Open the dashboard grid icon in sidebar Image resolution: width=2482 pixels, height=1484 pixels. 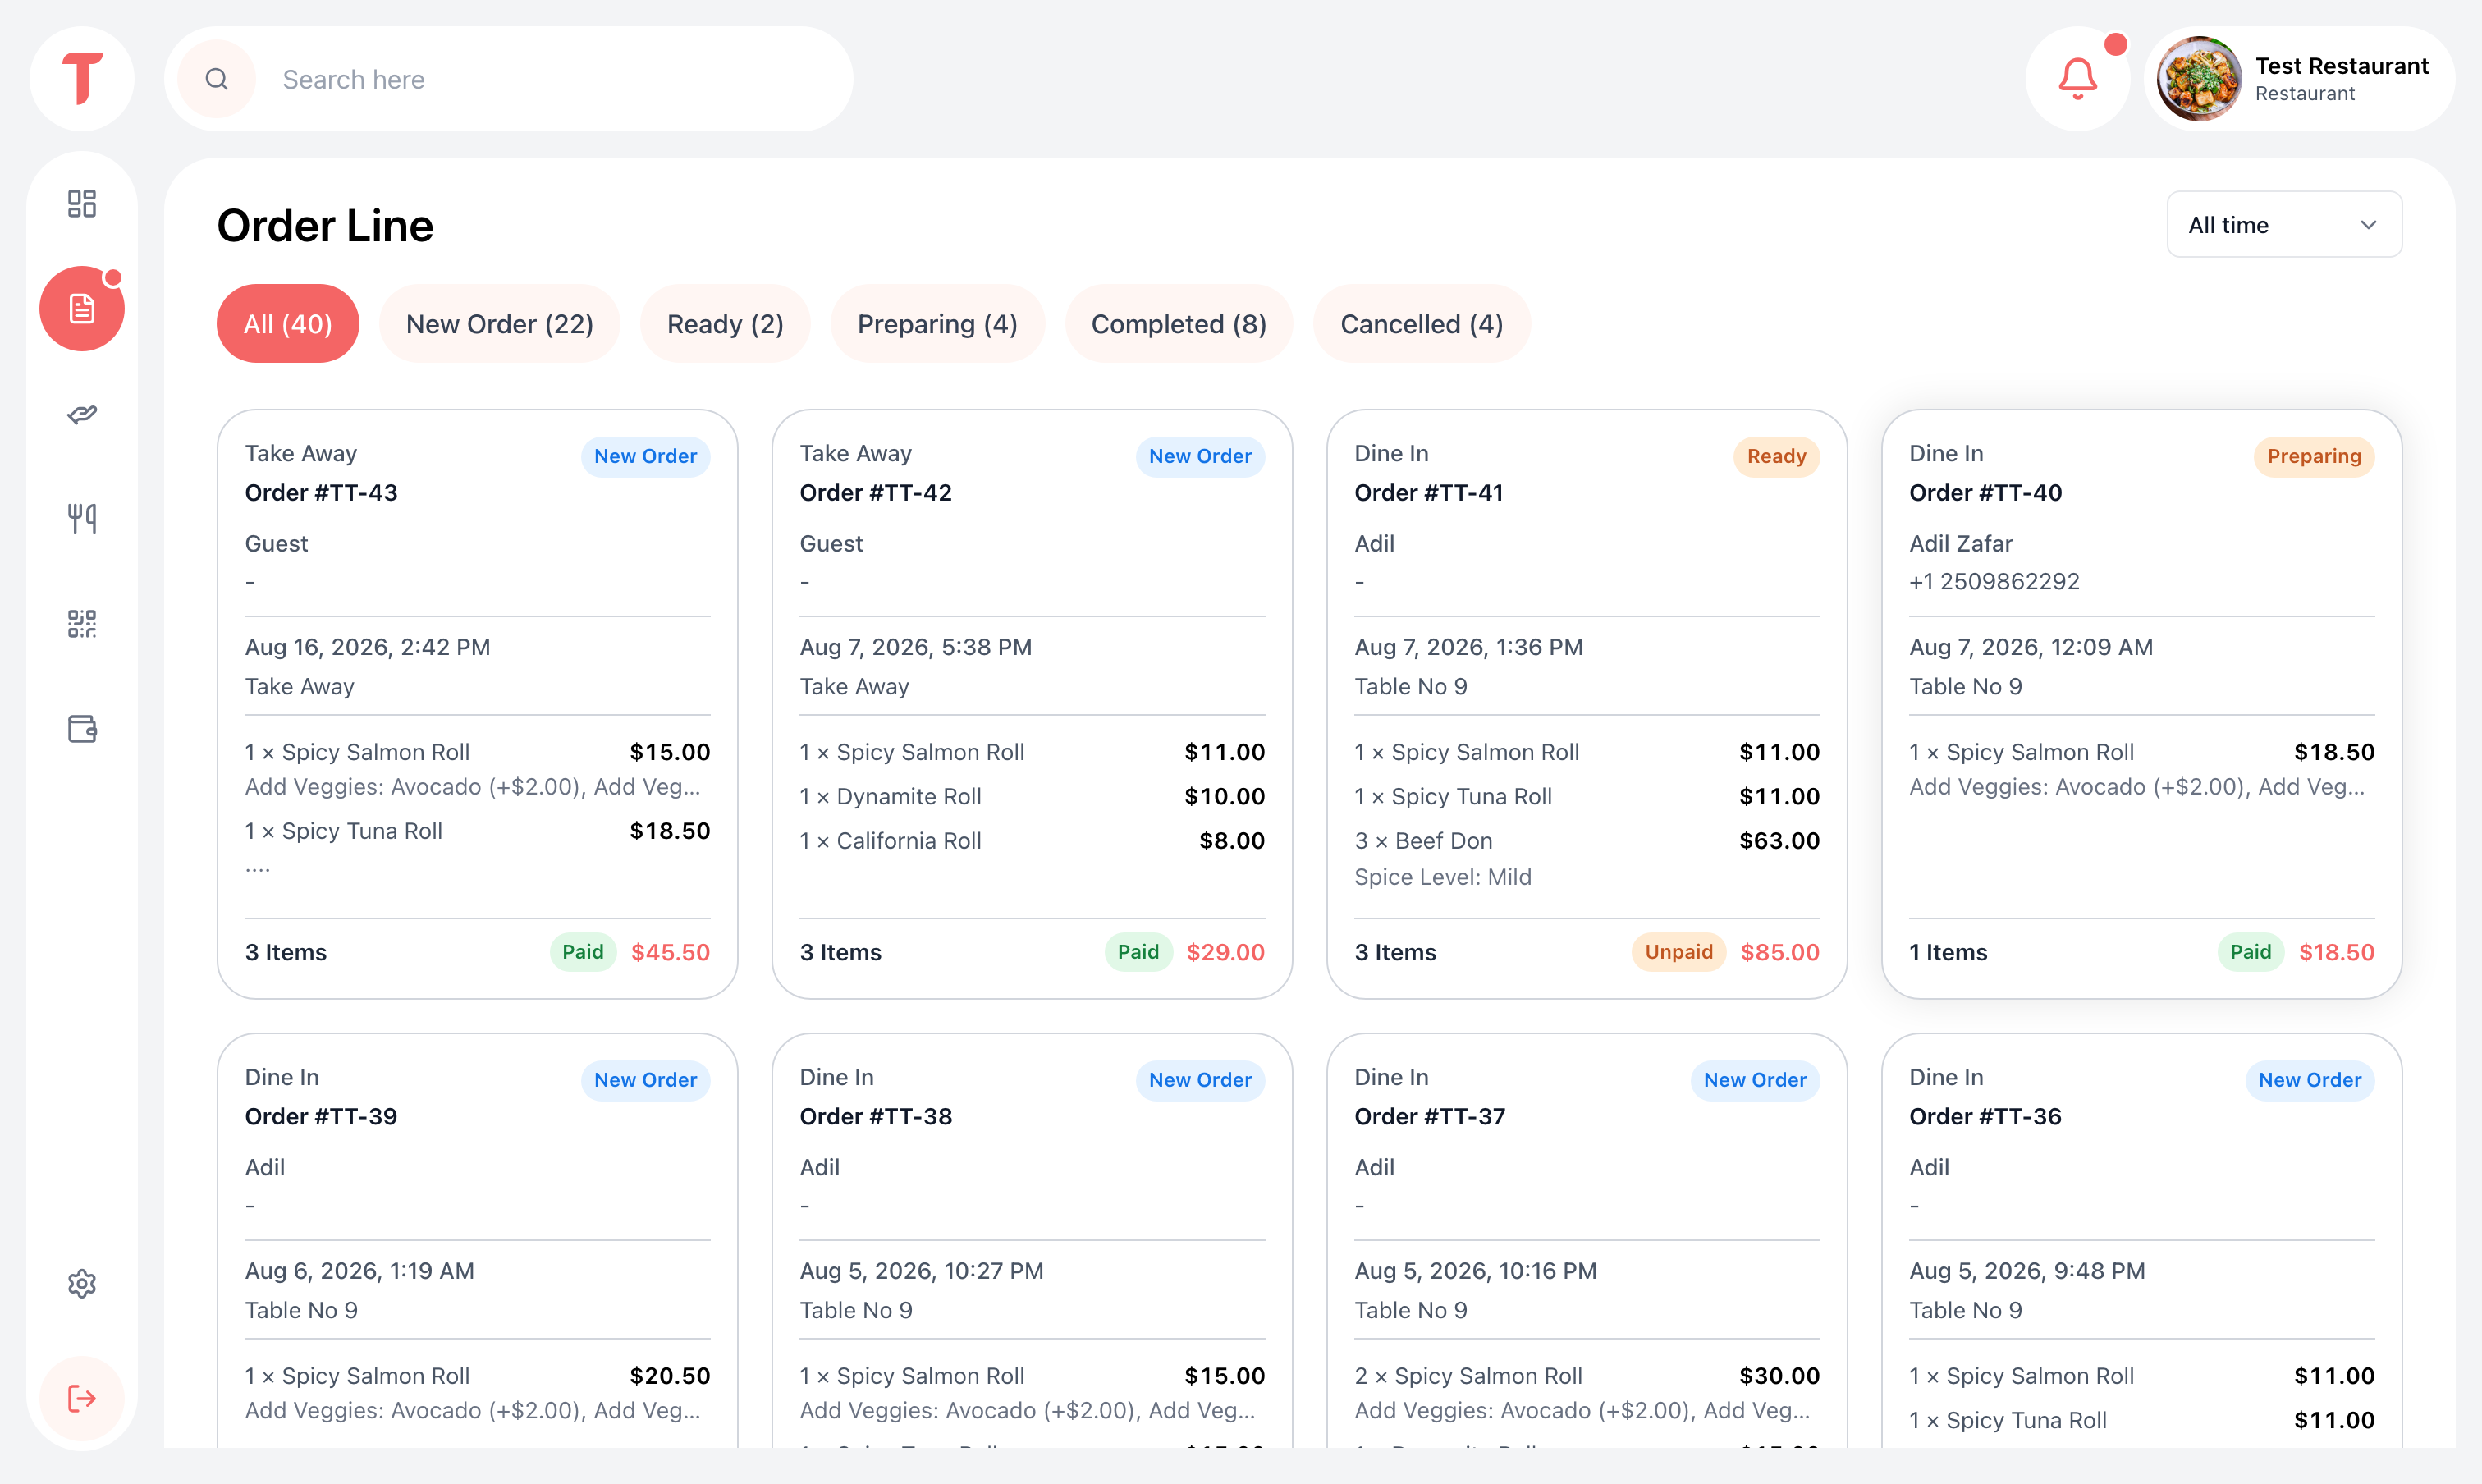click(82, 204)
